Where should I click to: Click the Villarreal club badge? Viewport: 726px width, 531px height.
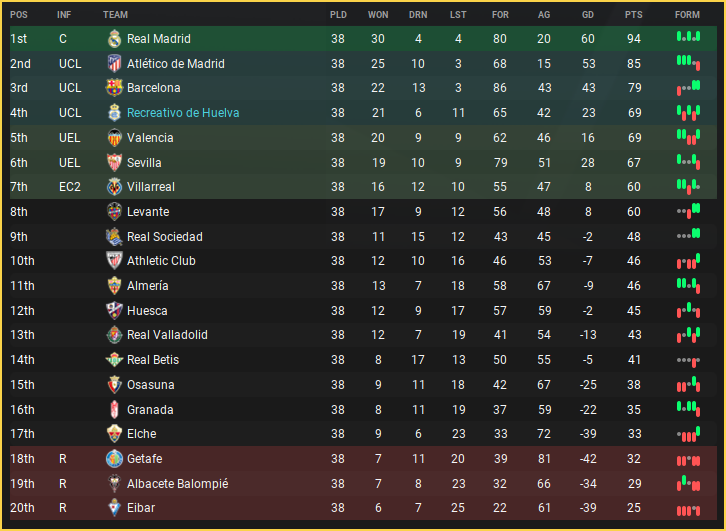[114, 187]
